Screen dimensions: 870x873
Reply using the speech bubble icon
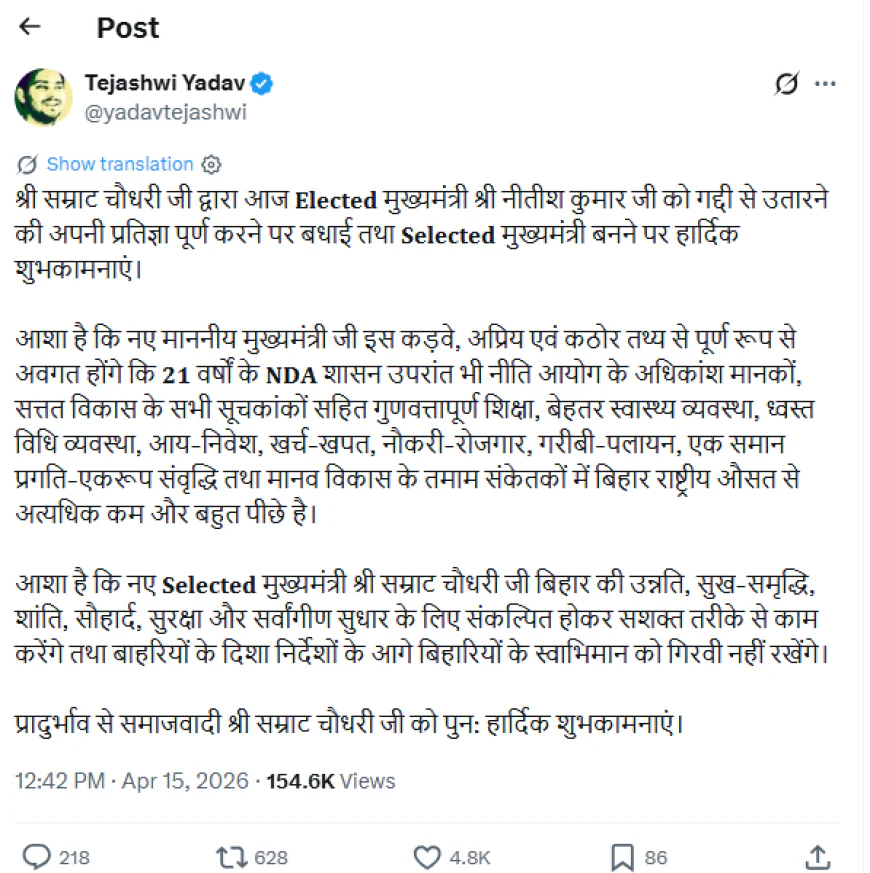point(36,857)
